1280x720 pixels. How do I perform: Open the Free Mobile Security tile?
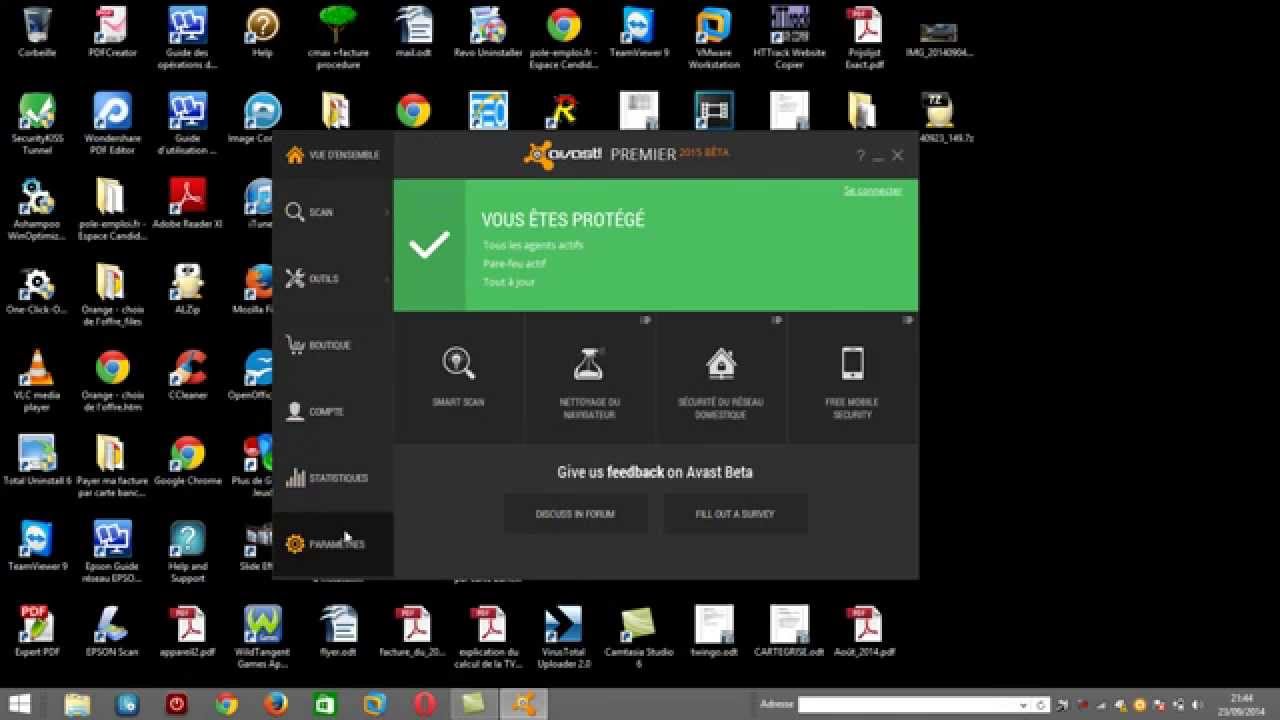click(852, 378)
